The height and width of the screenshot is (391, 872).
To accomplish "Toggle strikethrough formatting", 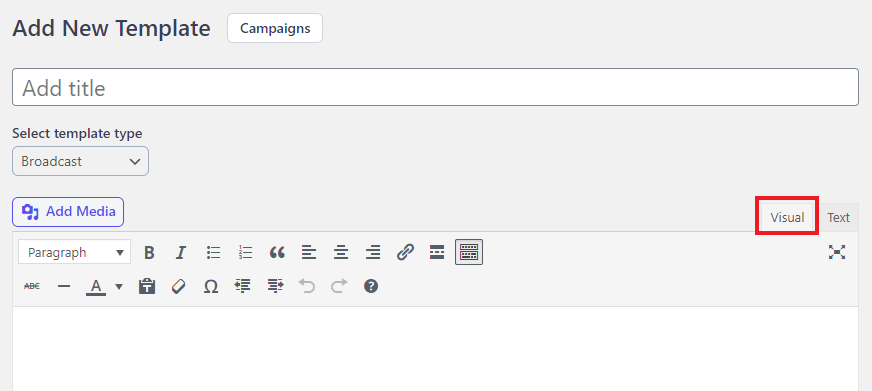I will [x=32, y=286].
